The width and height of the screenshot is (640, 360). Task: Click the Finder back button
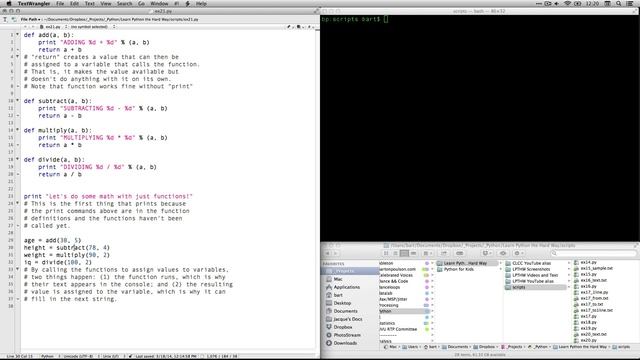click(327, 253)
